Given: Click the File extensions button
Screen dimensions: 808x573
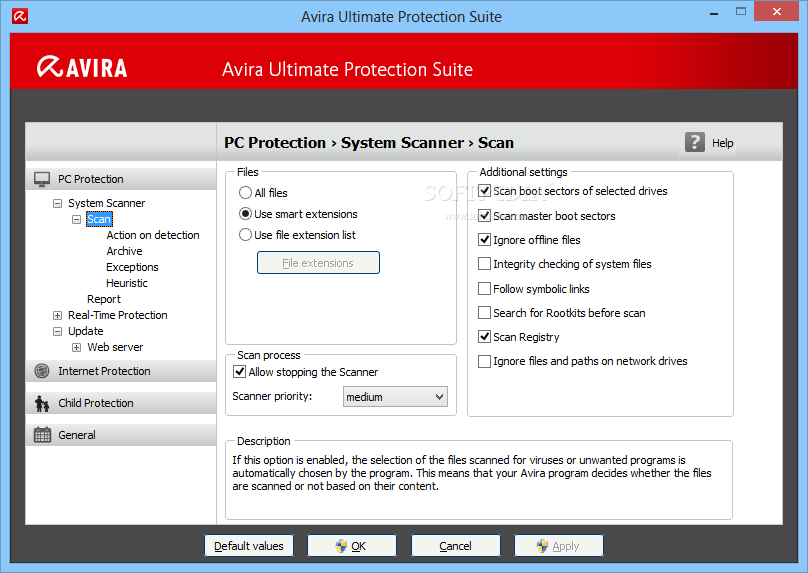Looking at the screenshot, I should (318, 263).
